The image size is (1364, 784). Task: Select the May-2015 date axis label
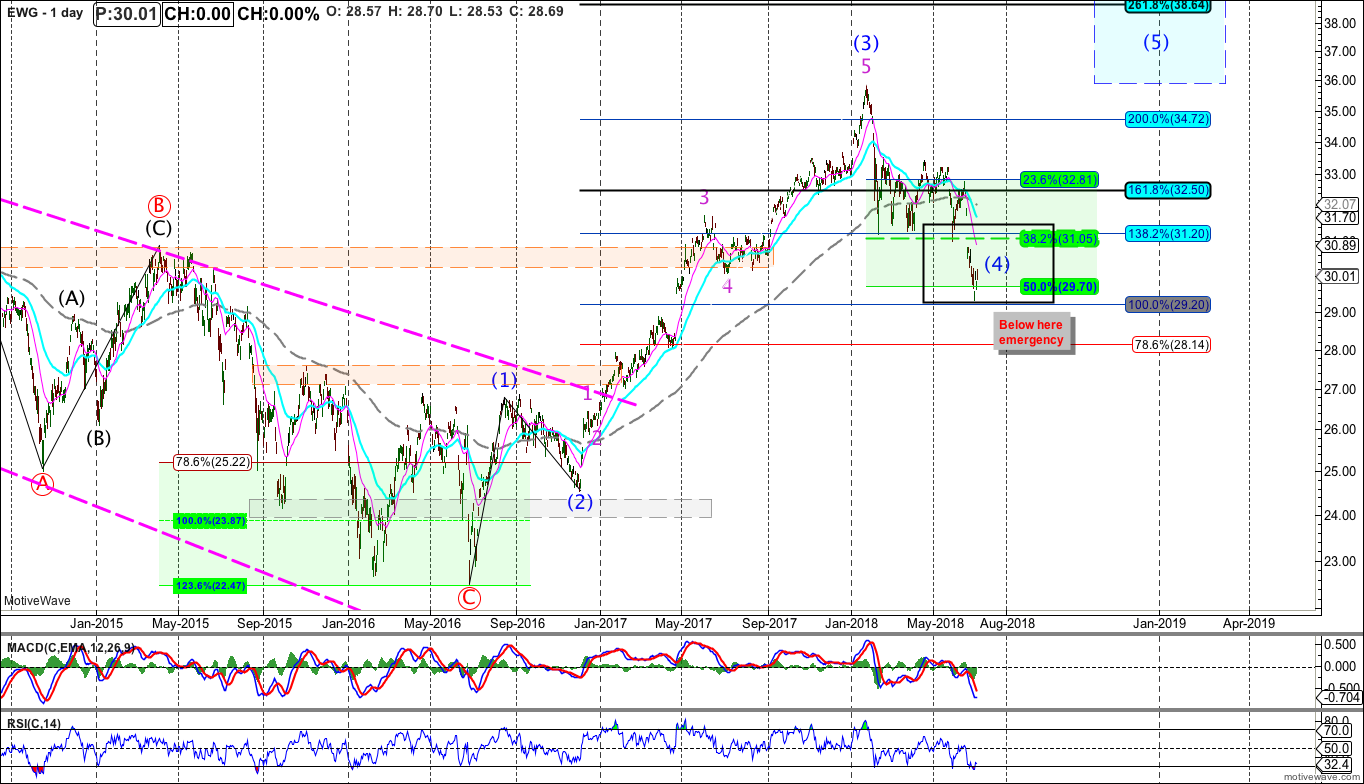pyautogui.click(x=180, y=622)
